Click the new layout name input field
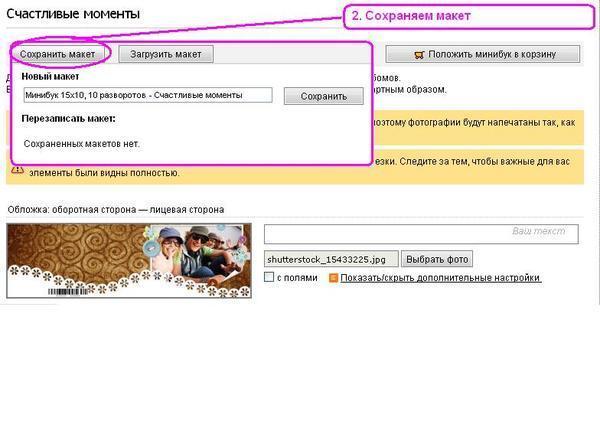 click(147, 95)
